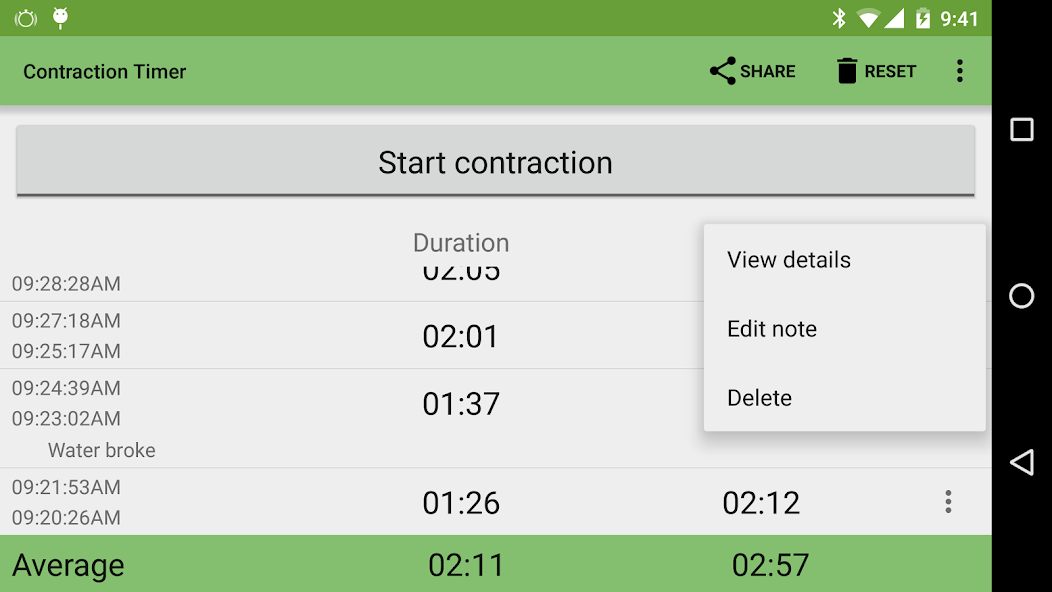
Task: Select Delete from the context menu
Action: 759,397
